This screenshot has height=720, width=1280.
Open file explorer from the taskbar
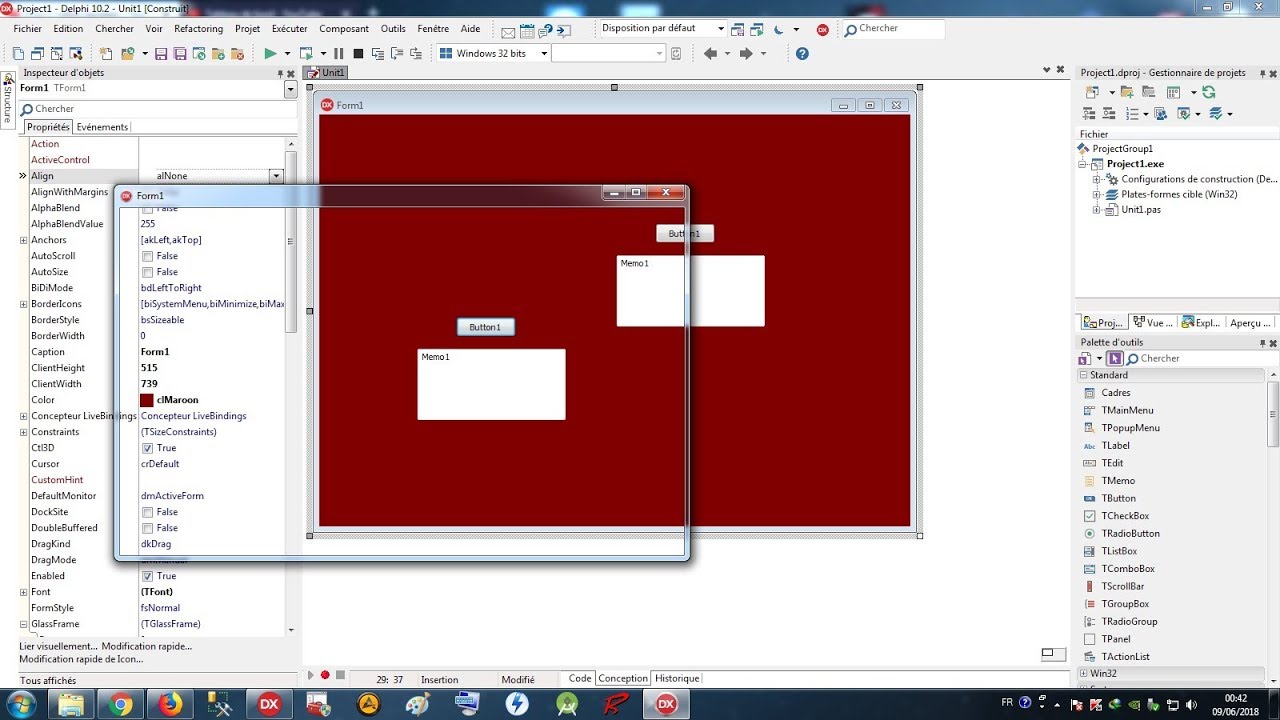tap(71, 704)
